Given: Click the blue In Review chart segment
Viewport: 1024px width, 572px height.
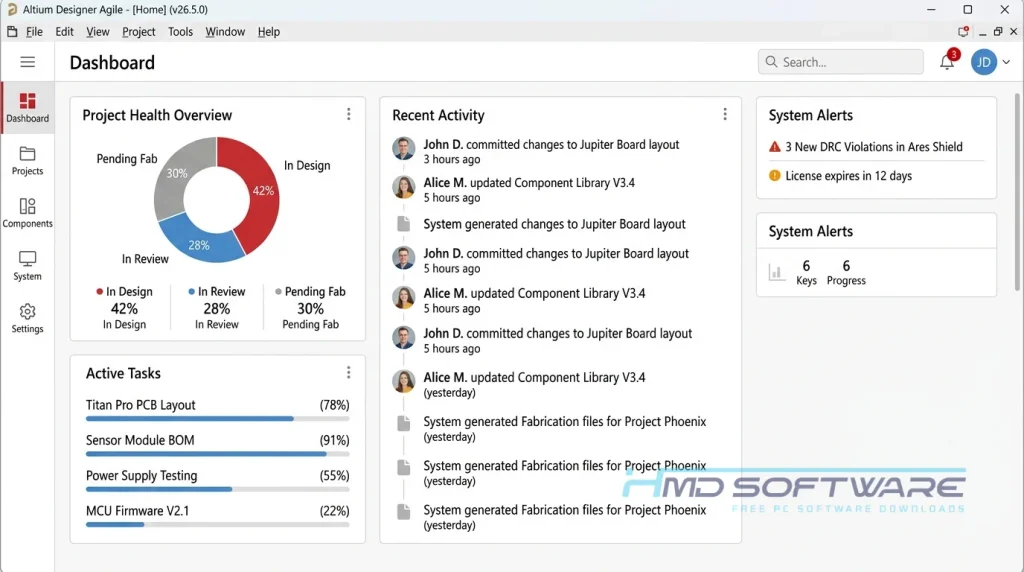Looking at the screenshot, I should [199, 242].
